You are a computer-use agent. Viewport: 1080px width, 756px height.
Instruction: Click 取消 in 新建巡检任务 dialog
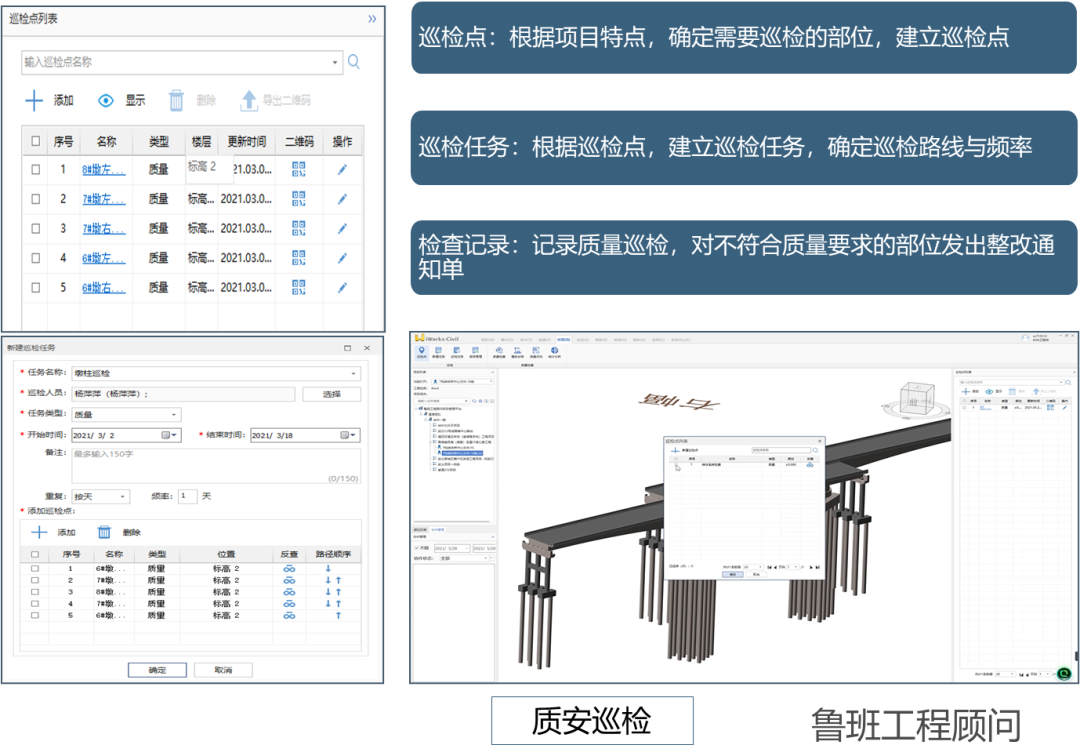coord(223,670)
